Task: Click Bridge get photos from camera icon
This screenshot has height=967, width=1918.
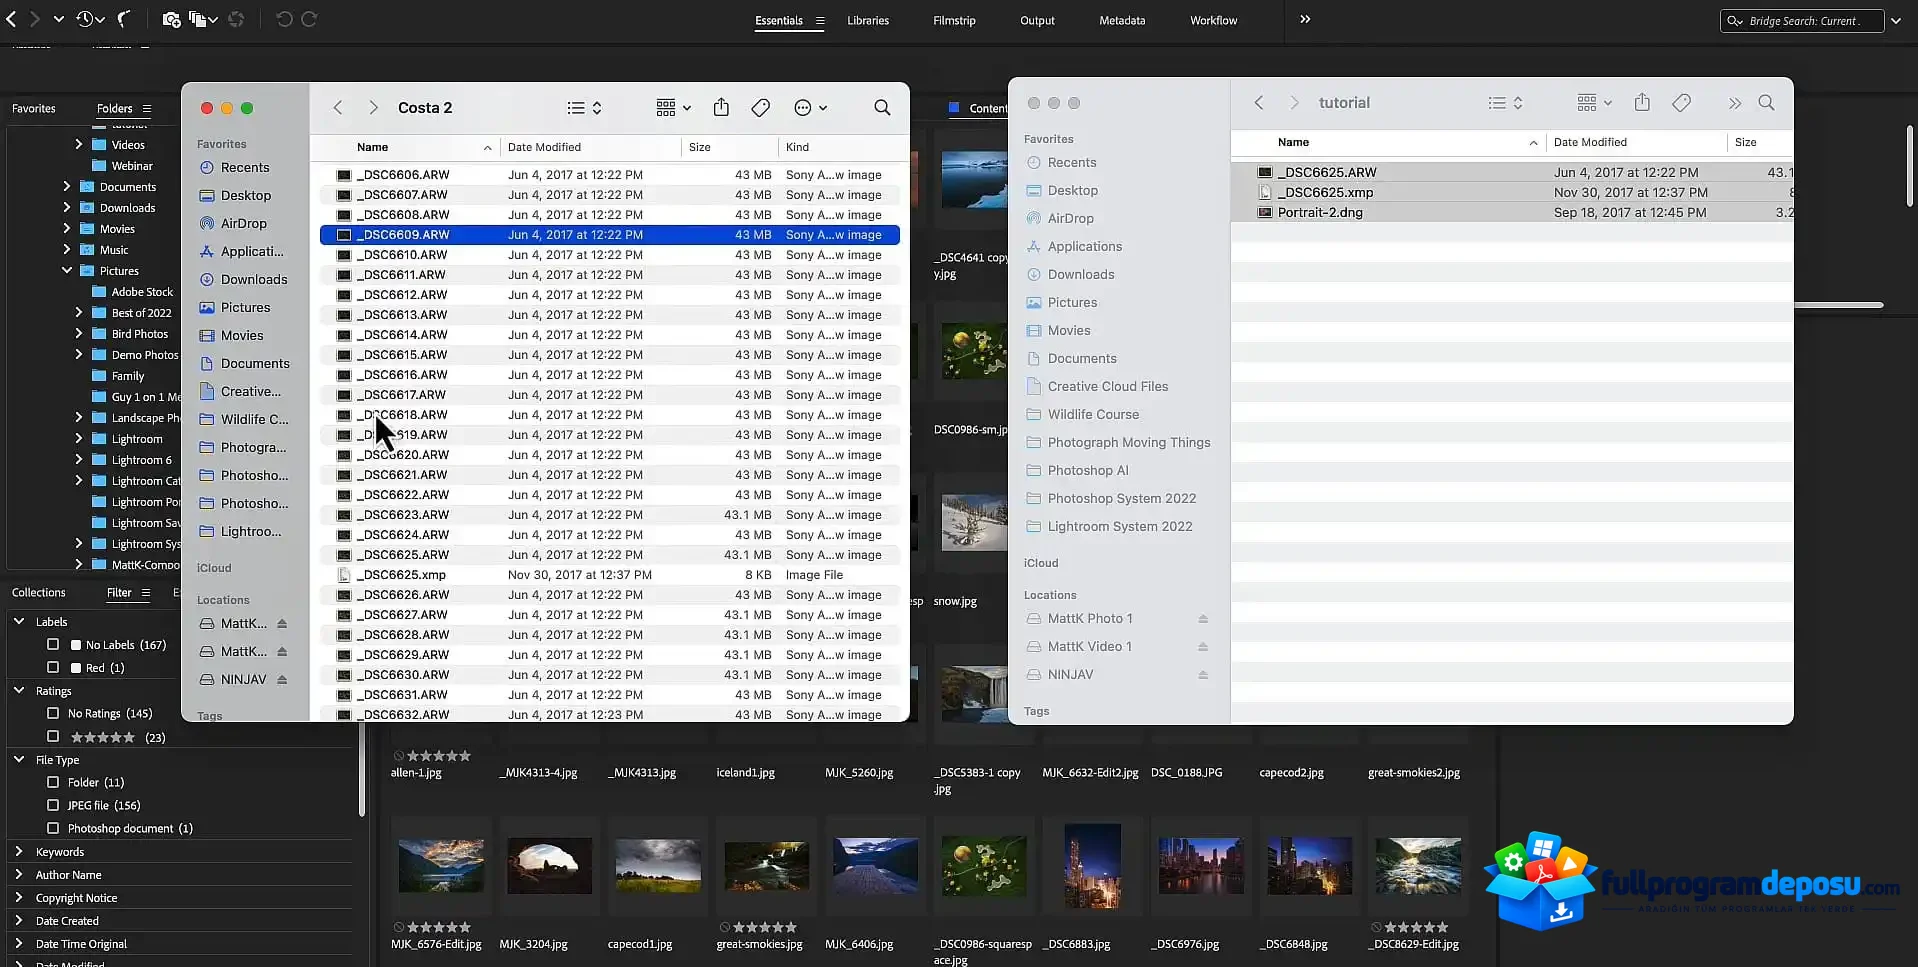Action: tap(171, 19)
